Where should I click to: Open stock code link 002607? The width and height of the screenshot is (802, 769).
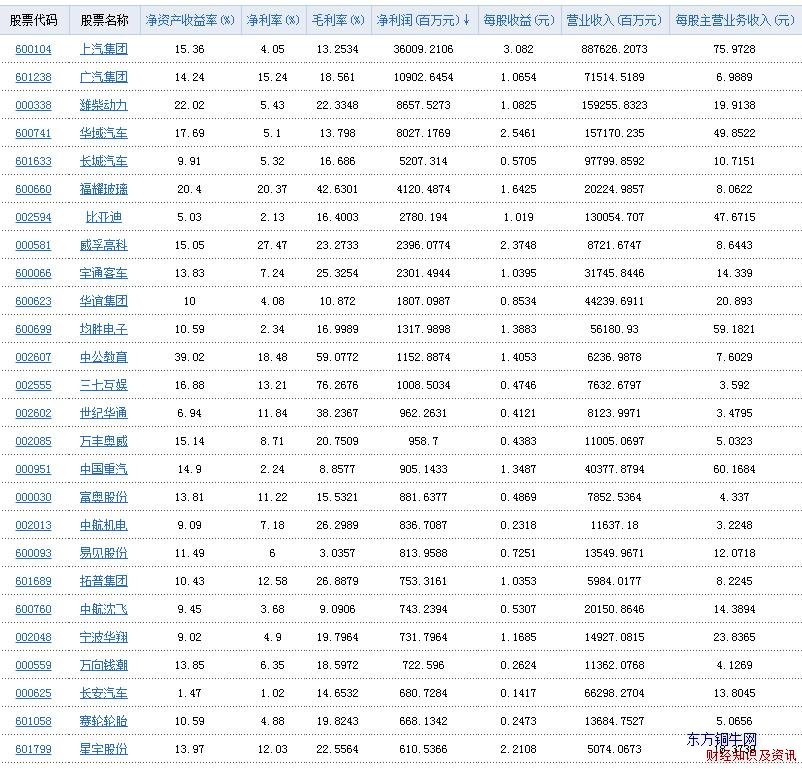point(33,358)
